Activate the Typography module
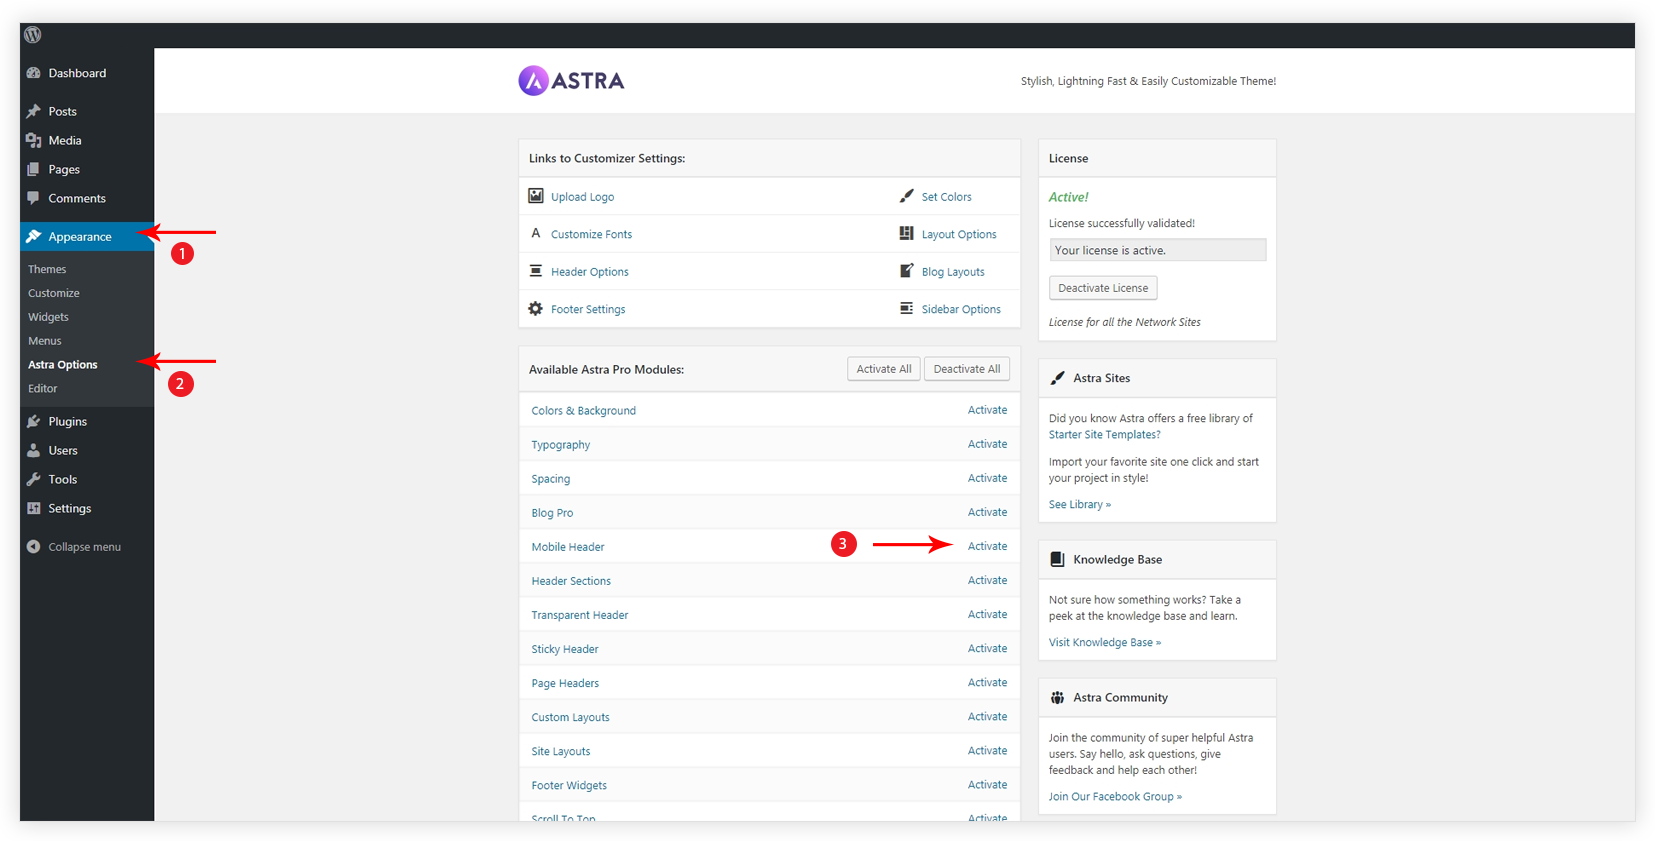 tap(987, 444)
